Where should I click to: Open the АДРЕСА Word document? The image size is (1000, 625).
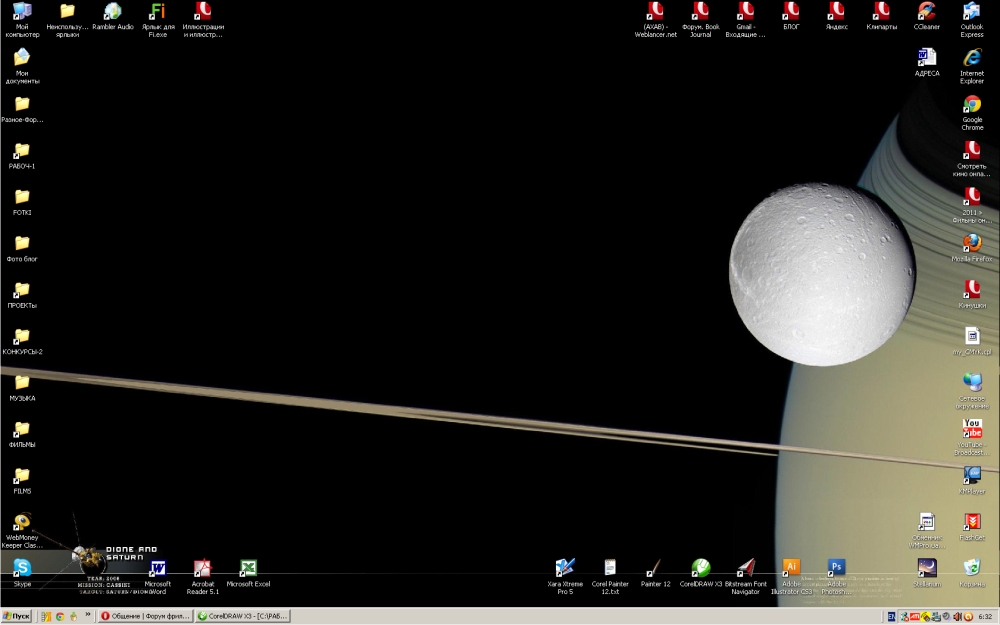click(x=927, y=62)
